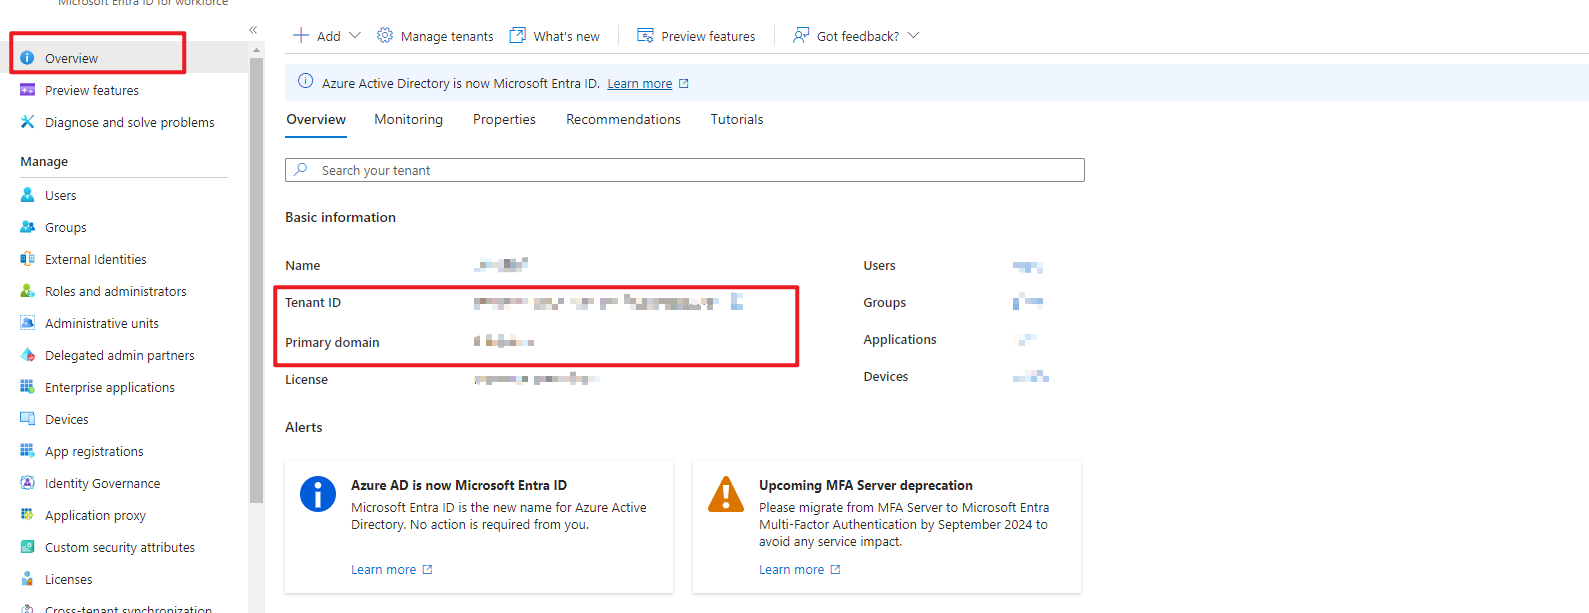This screenshot has height=613, width=1589.
Task: Expand the Add dropdown chevron
Action: [355, 36]
